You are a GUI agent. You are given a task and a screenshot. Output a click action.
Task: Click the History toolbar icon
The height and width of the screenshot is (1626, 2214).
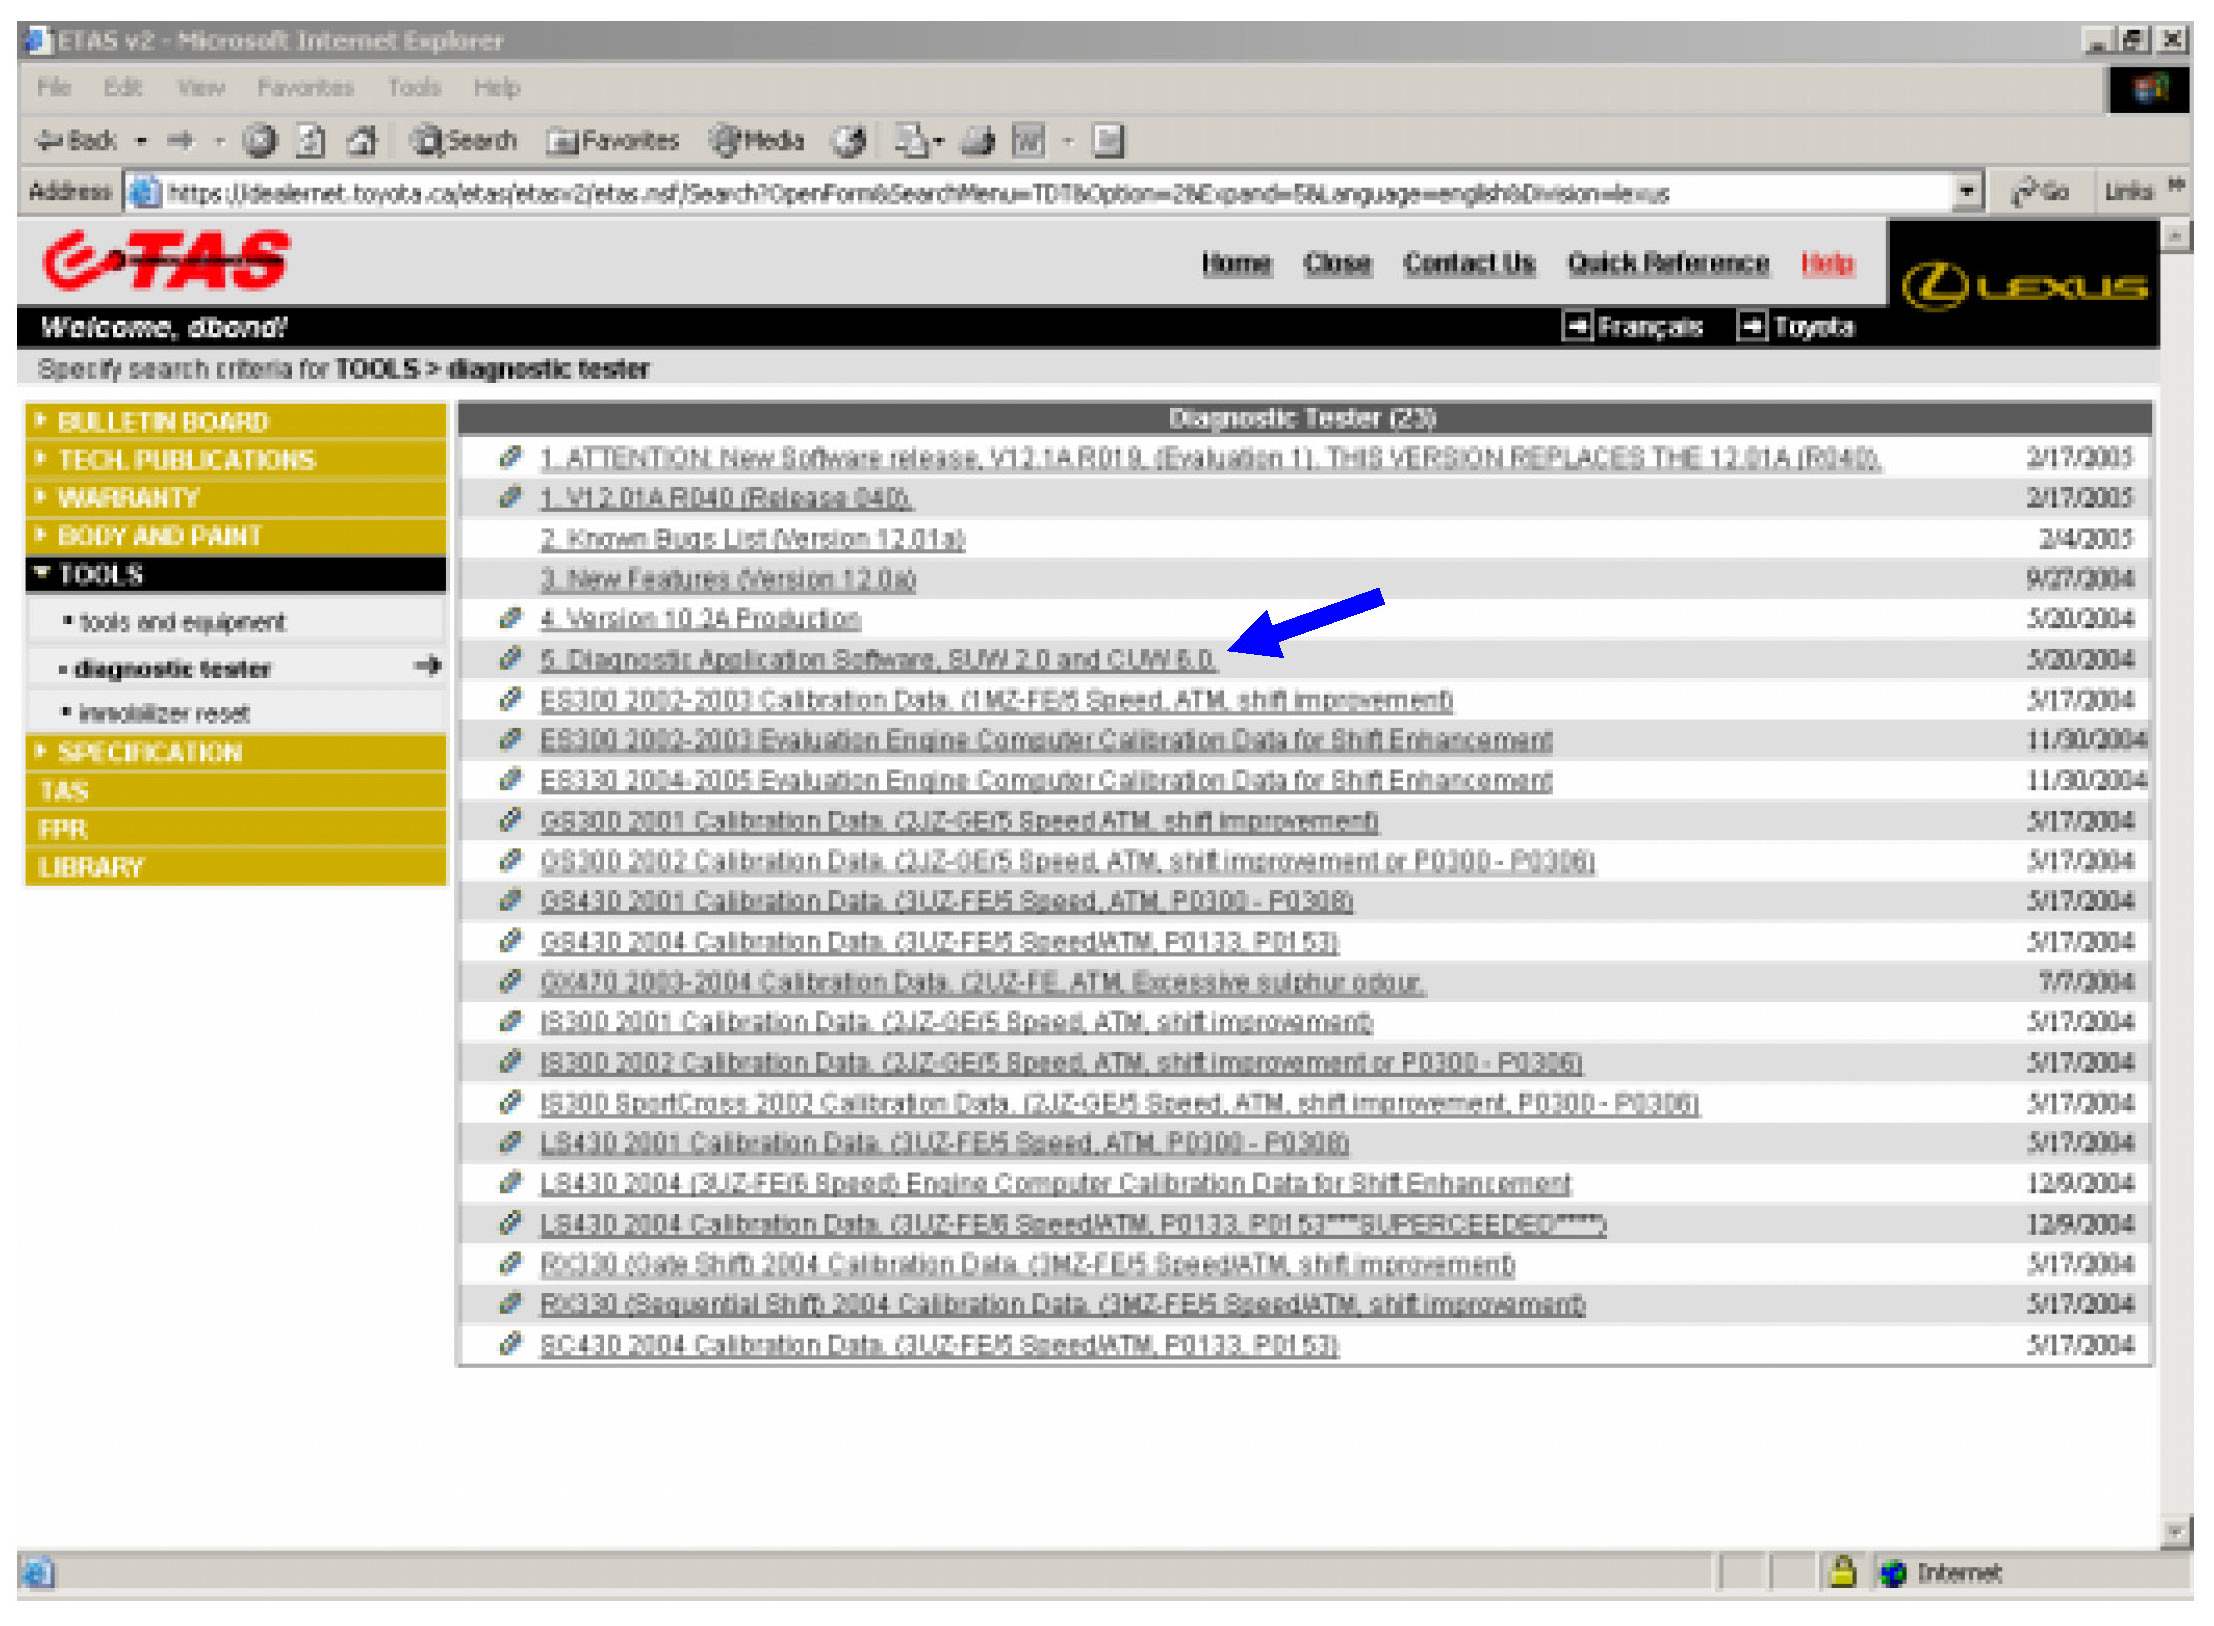point(849,141)
